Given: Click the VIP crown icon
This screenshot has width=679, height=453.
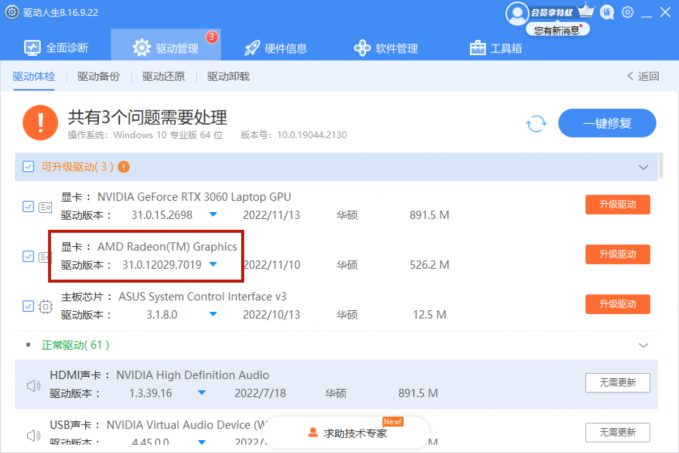Looking at the screenshot, I should click(586, 10).
